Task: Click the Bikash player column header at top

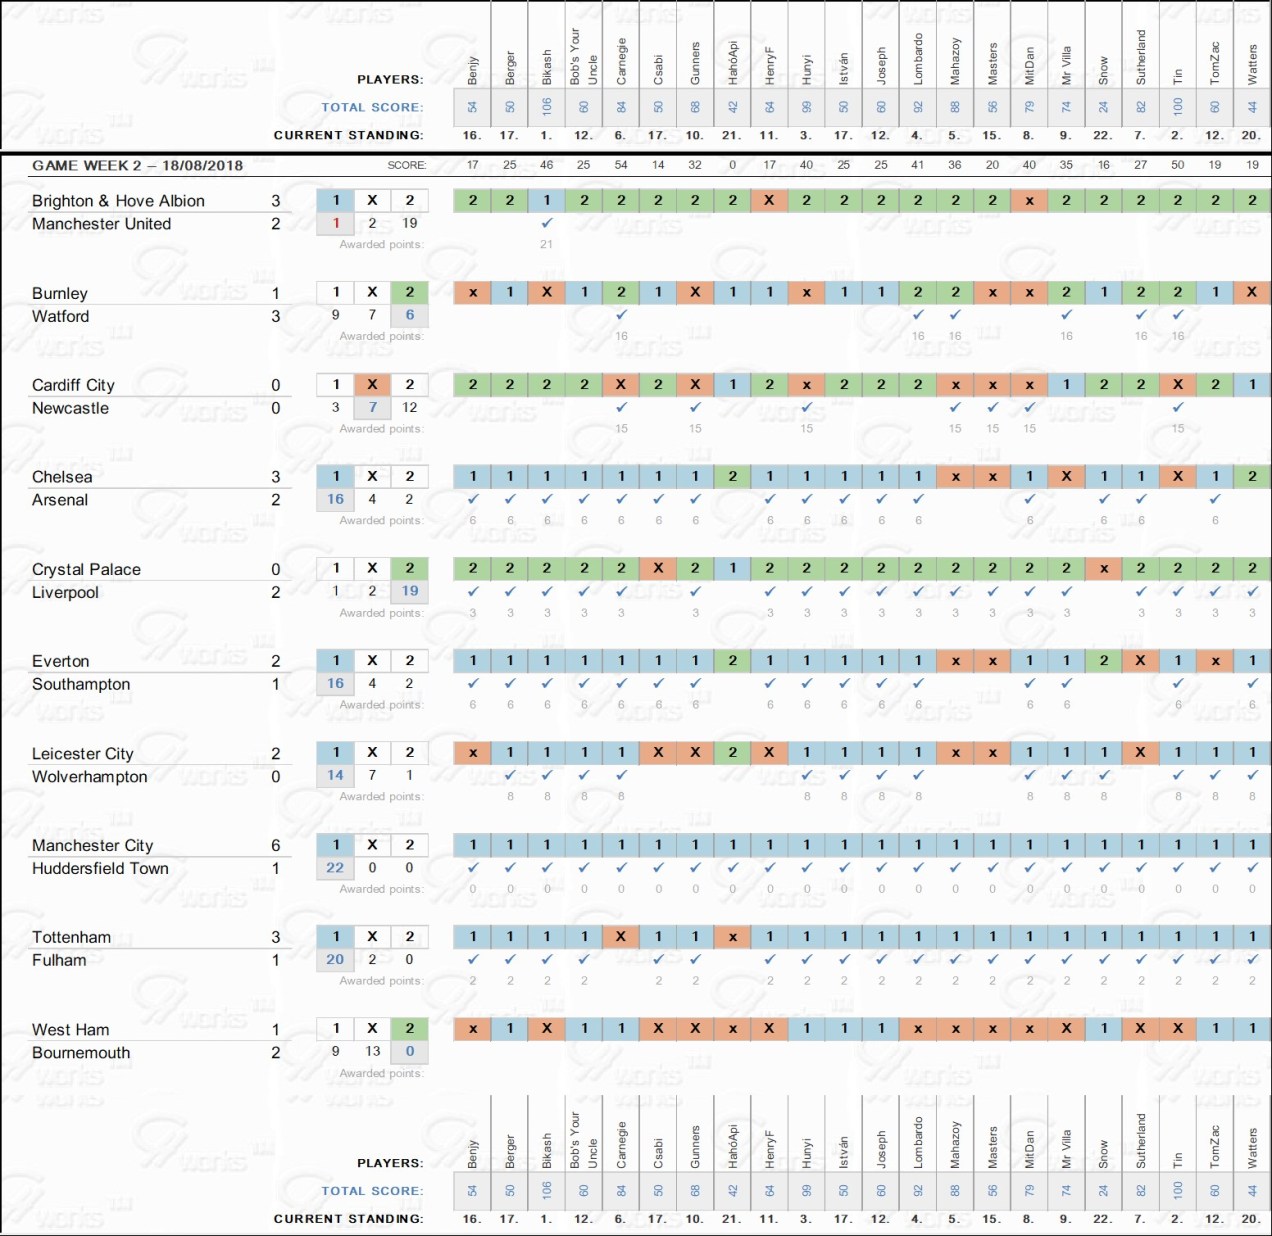Action: point(547,65)
